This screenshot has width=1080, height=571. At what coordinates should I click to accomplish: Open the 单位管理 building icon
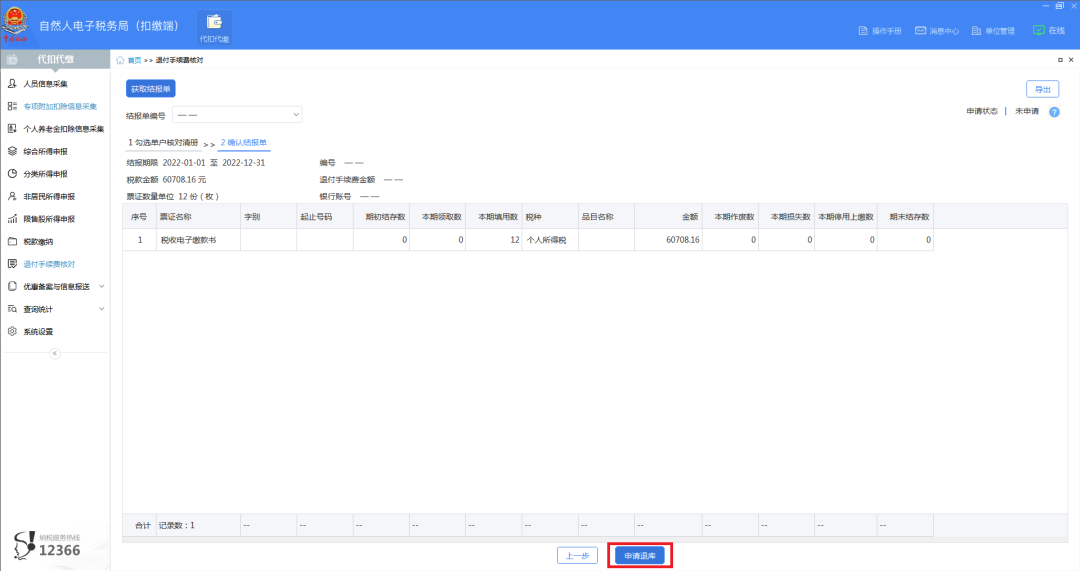(x=976, y=31)
